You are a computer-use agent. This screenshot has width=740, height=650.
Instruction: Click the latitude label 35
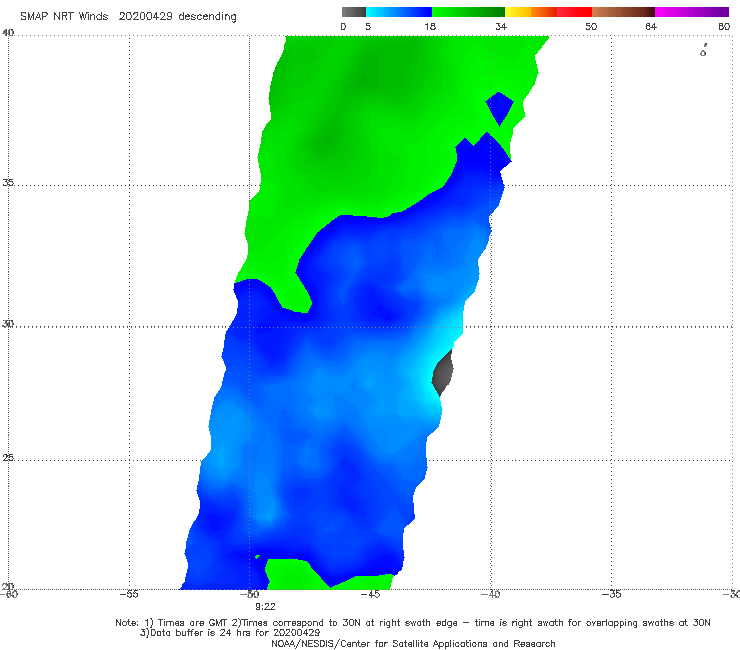click(8, 182)
